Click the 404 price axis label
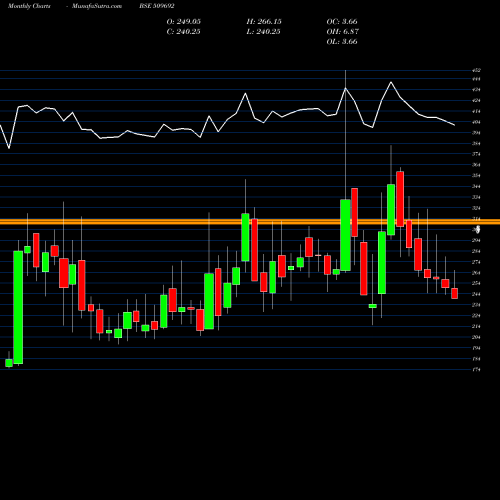This screenshot has height=500, width=500. [476, 122]
